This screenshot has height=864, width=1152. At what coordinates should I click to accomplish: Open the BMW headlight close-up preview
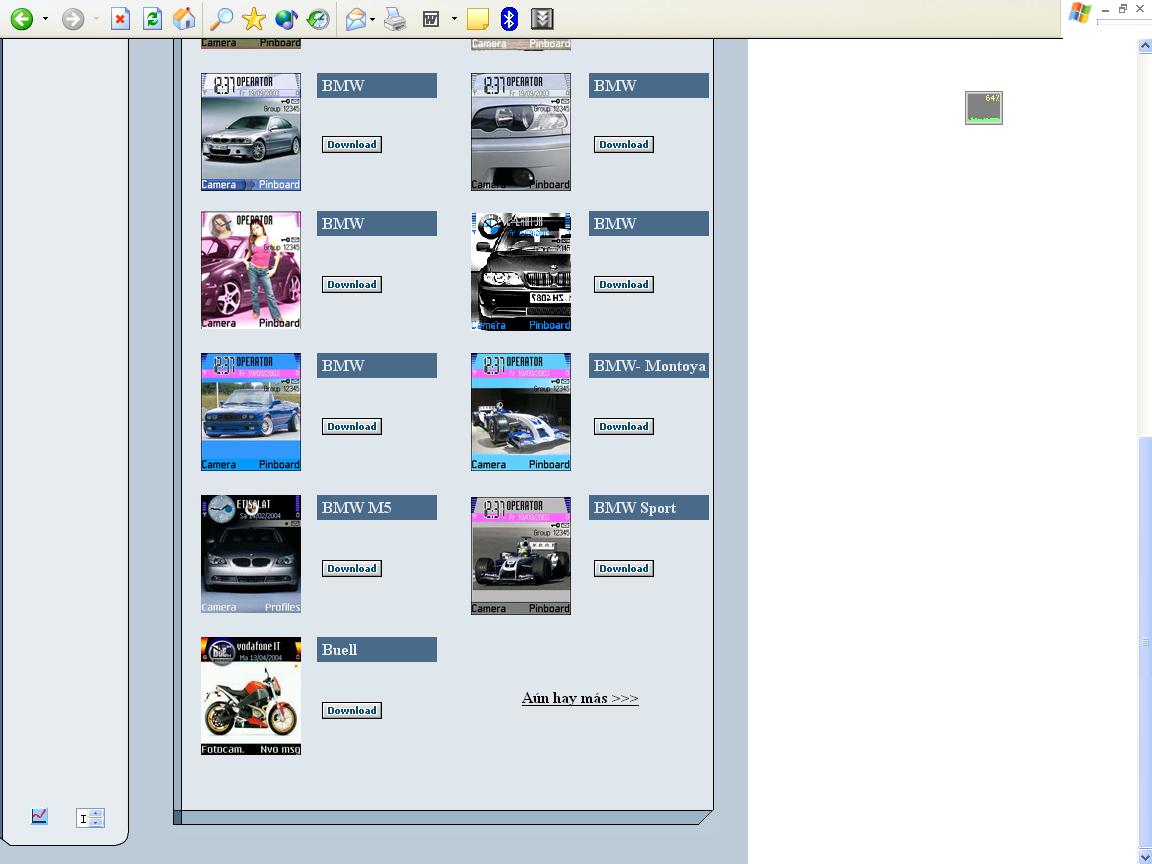click(x=521, y=132)
